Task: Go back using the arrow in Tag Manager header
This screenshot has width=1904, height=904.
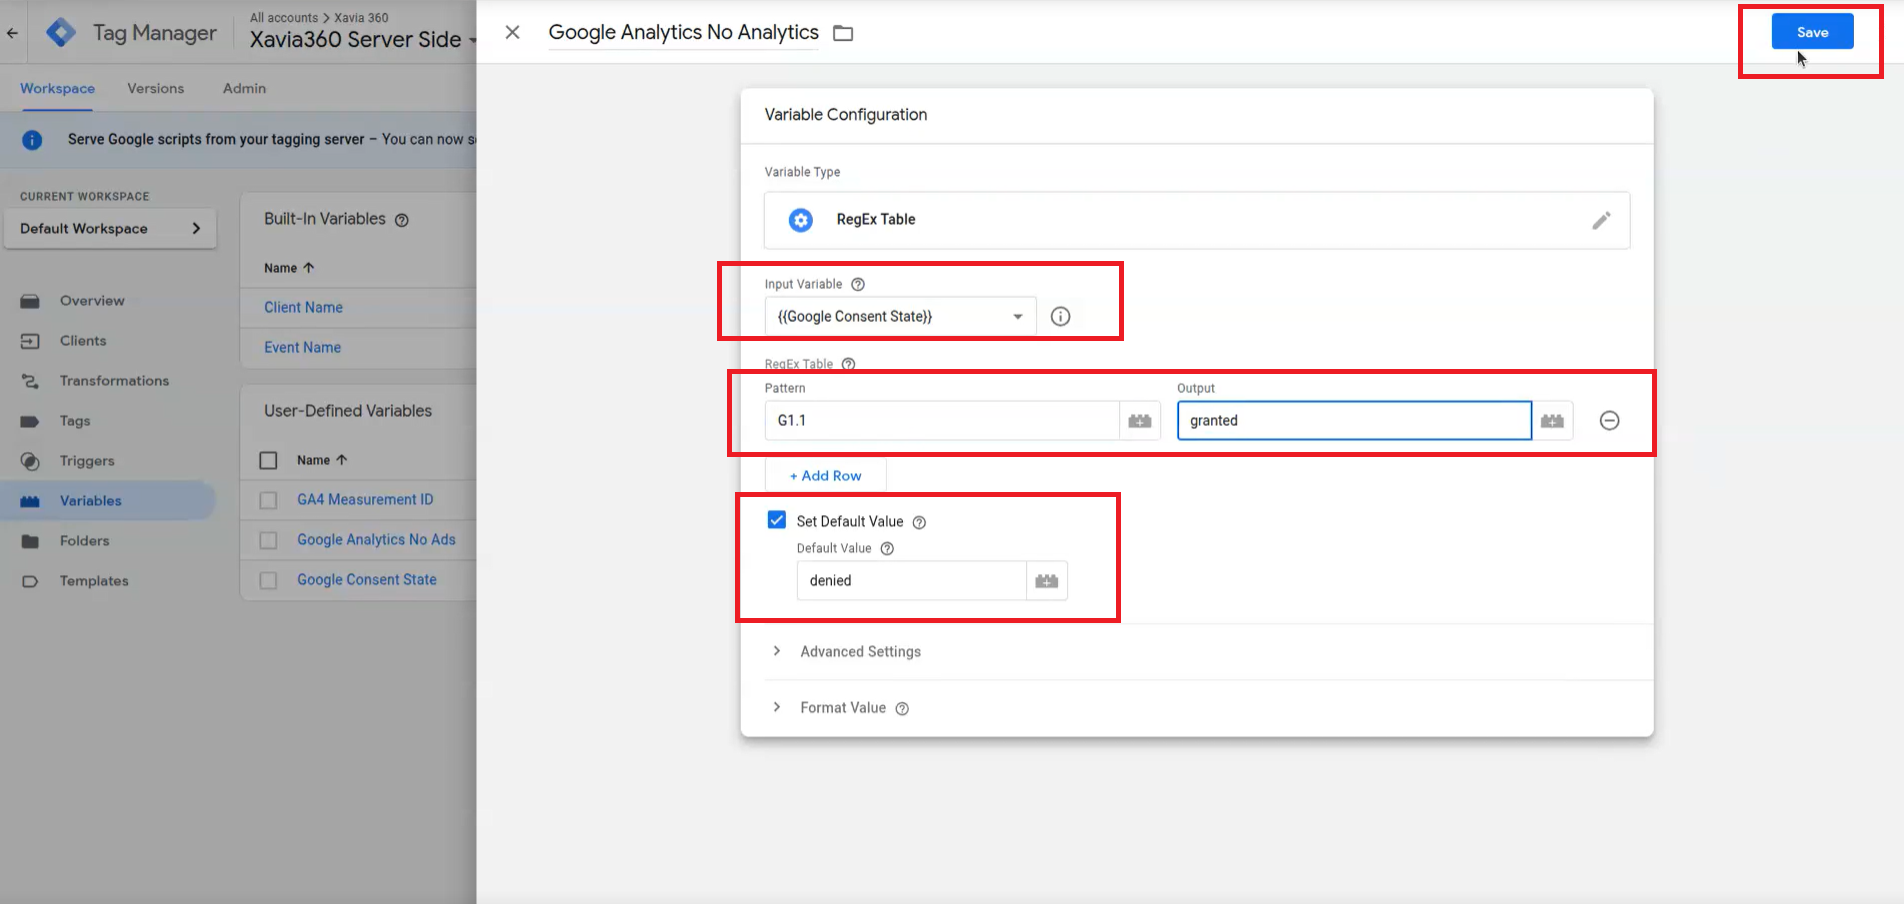Action: (12, 33)
